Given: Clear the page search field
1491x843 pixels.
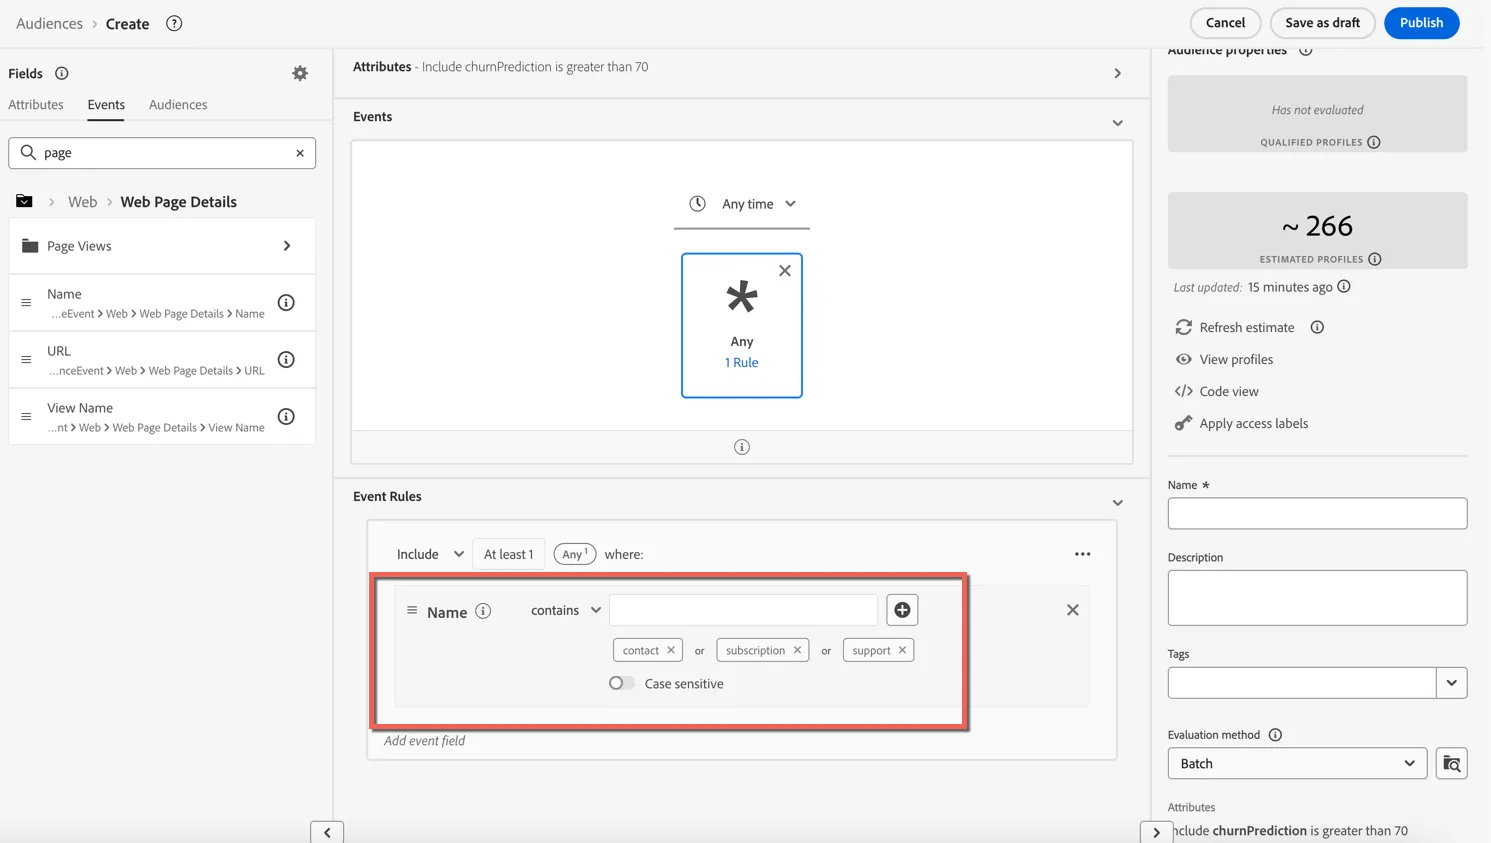Looking at the screenshot, I should [300, 153].
